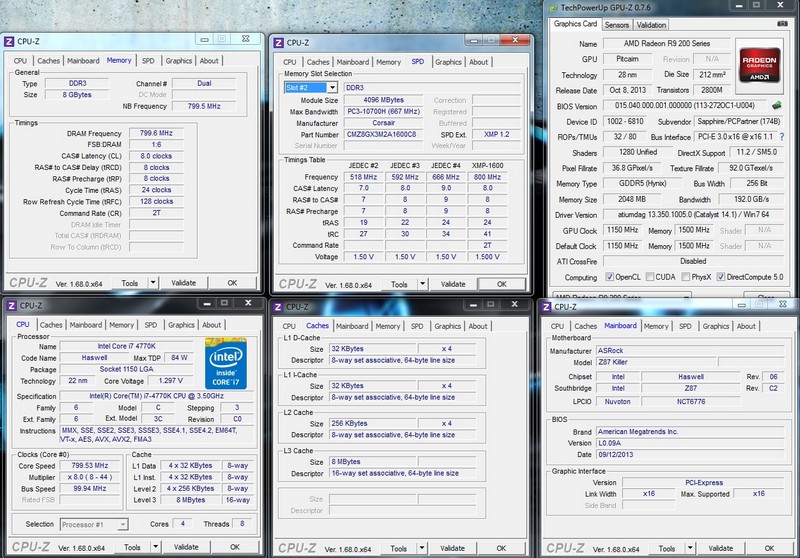
Task: Click the Memory Type field GDDR5 (Hynix)
Action: click(x=642, y=183)
